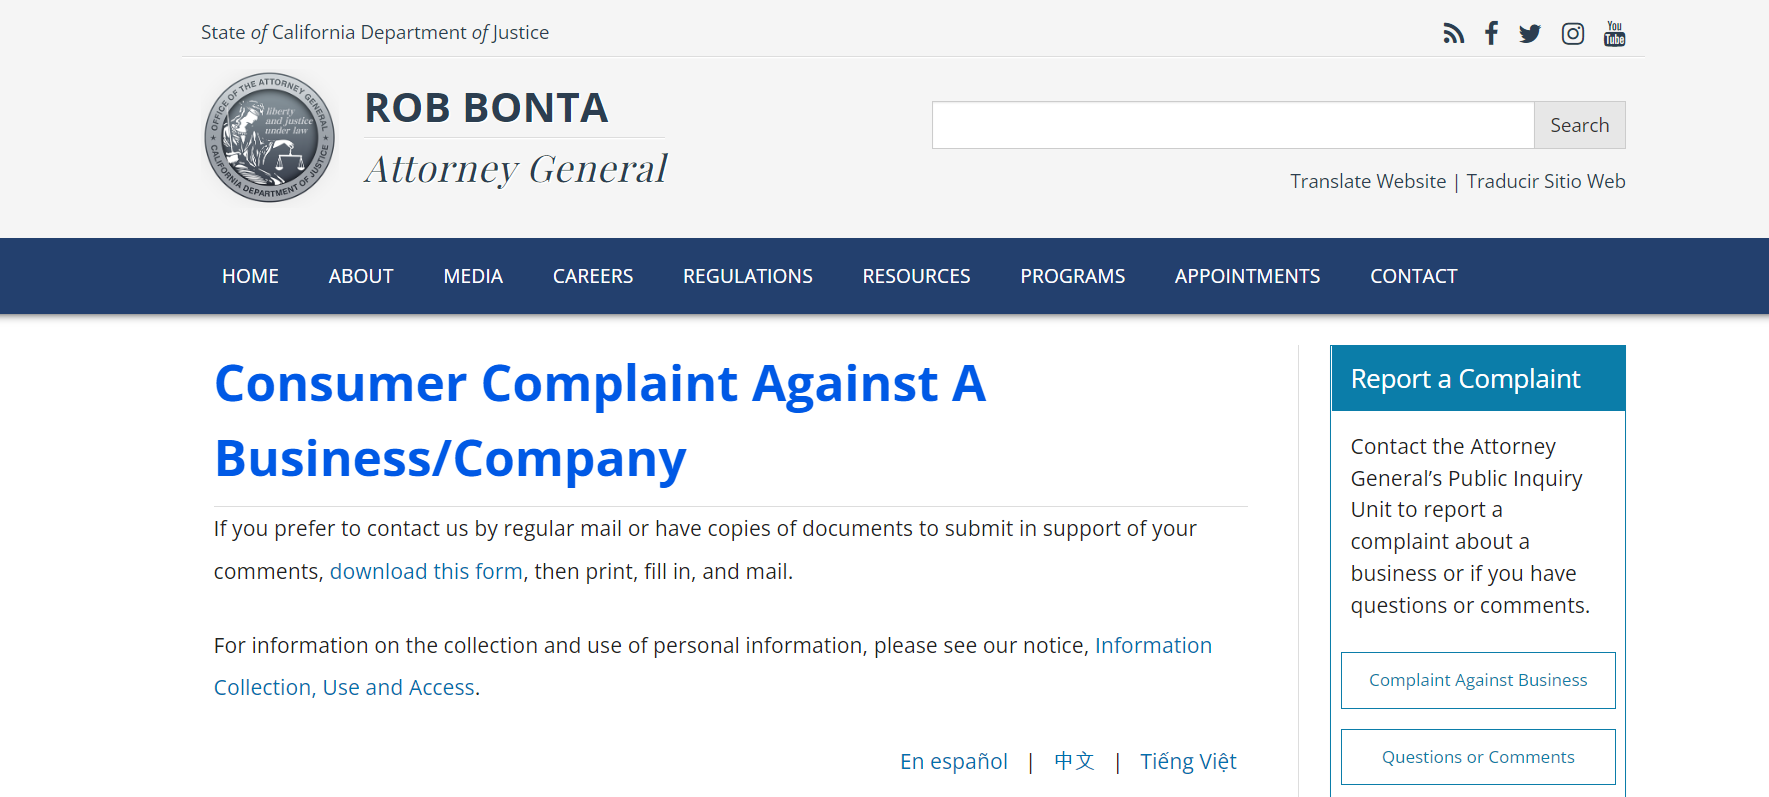
Task: Click the download this form link
Action: (x=426, y=571)
